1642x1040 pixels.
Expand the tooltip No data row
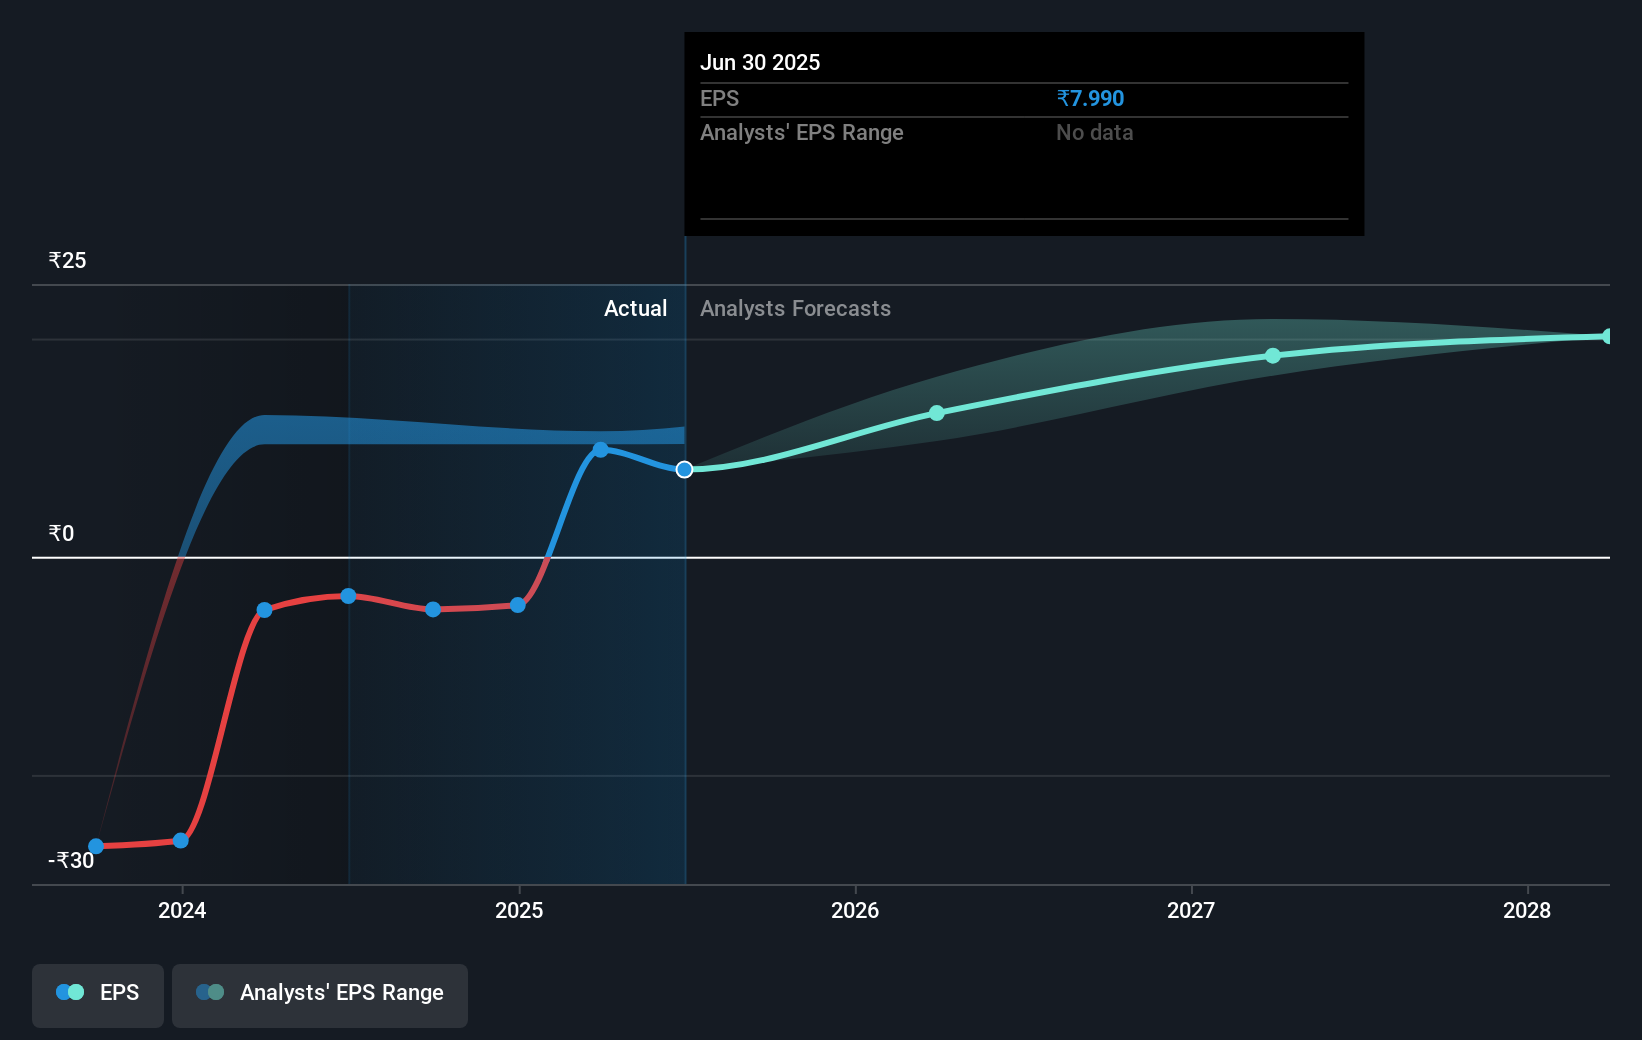[1094, 132]
